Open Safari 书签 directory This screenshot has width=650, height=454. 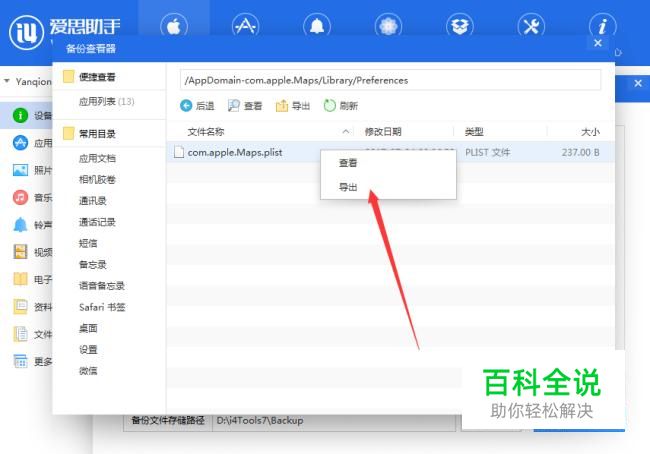pos(102,307)
